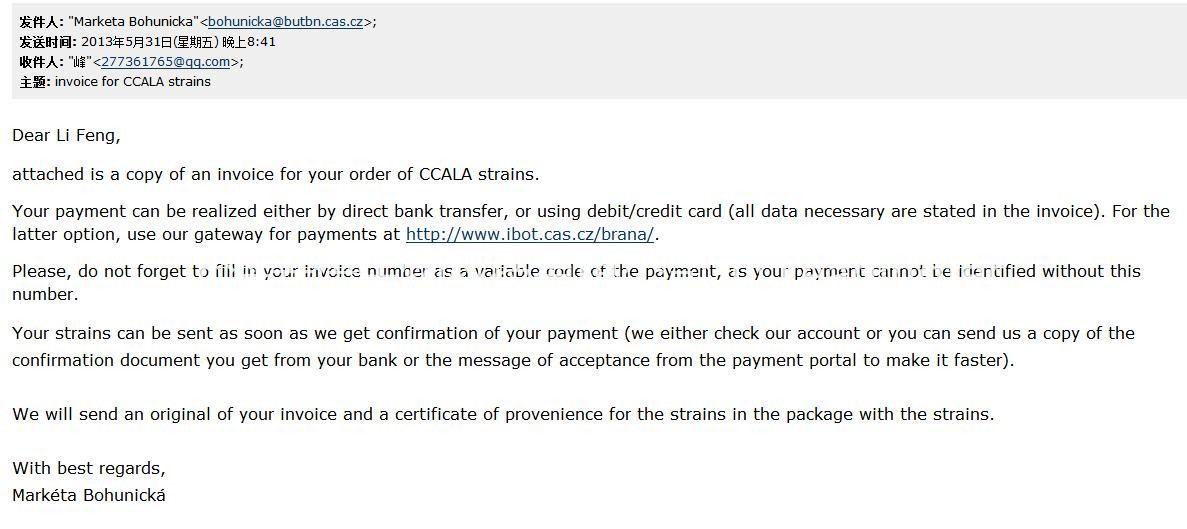Click the 收件人 recipient label
Image resolution: width=1187 pixels, height=529 pixels.
41,62
